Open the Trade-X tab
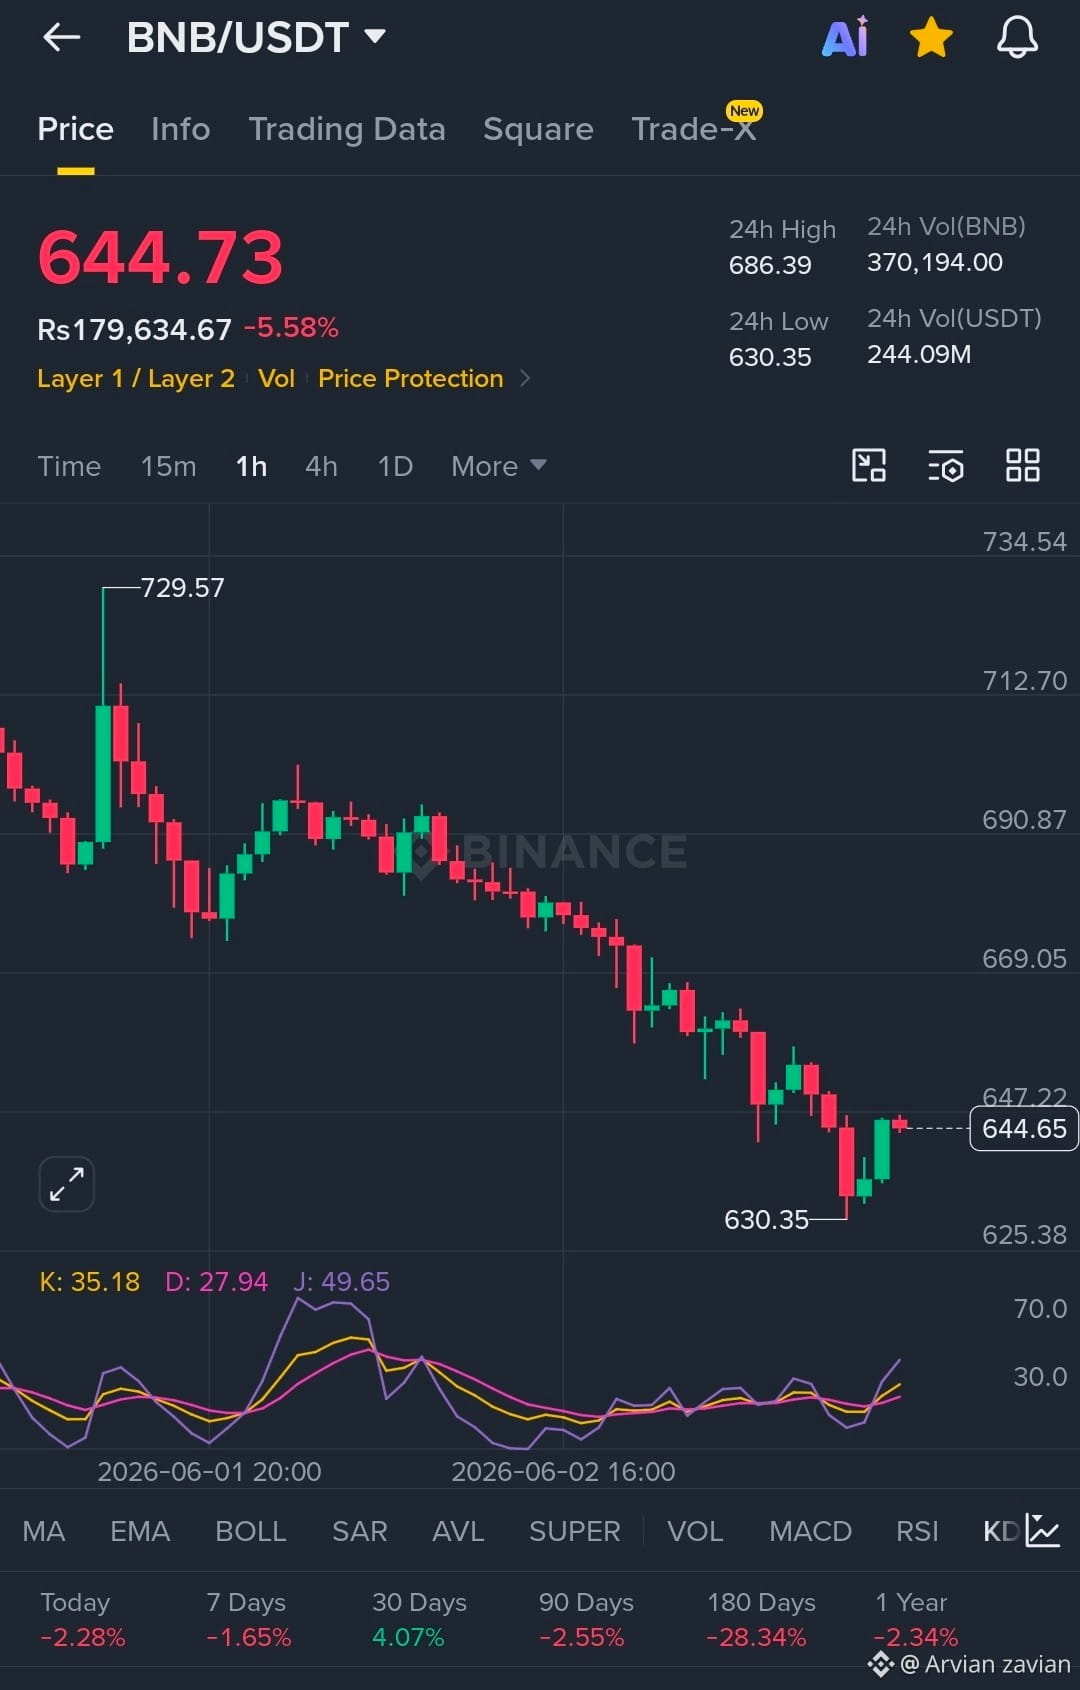The height and width of the screenshot is (1690, 1080). (x=694, y=129)
